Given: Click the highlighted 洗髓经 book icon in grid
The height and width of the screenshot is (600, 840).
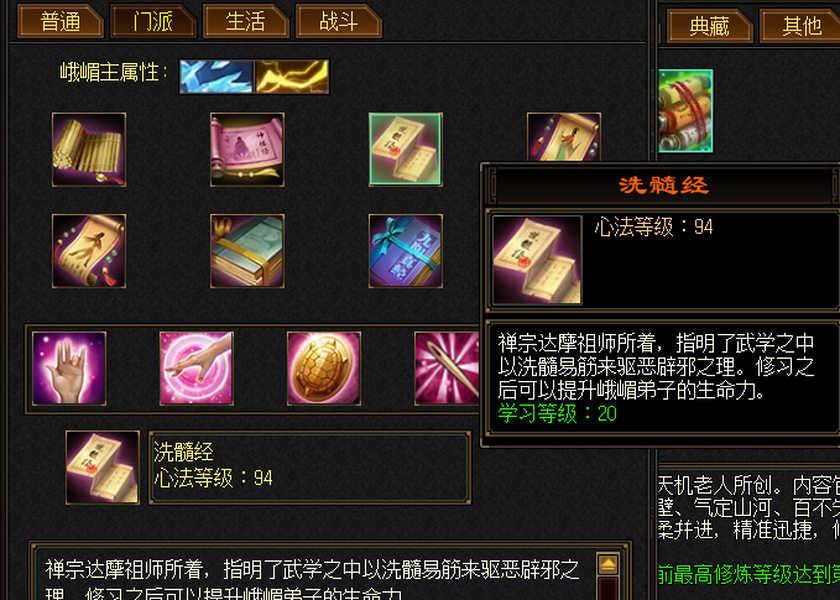Looking at the screenshot, I should coord(406,149).
